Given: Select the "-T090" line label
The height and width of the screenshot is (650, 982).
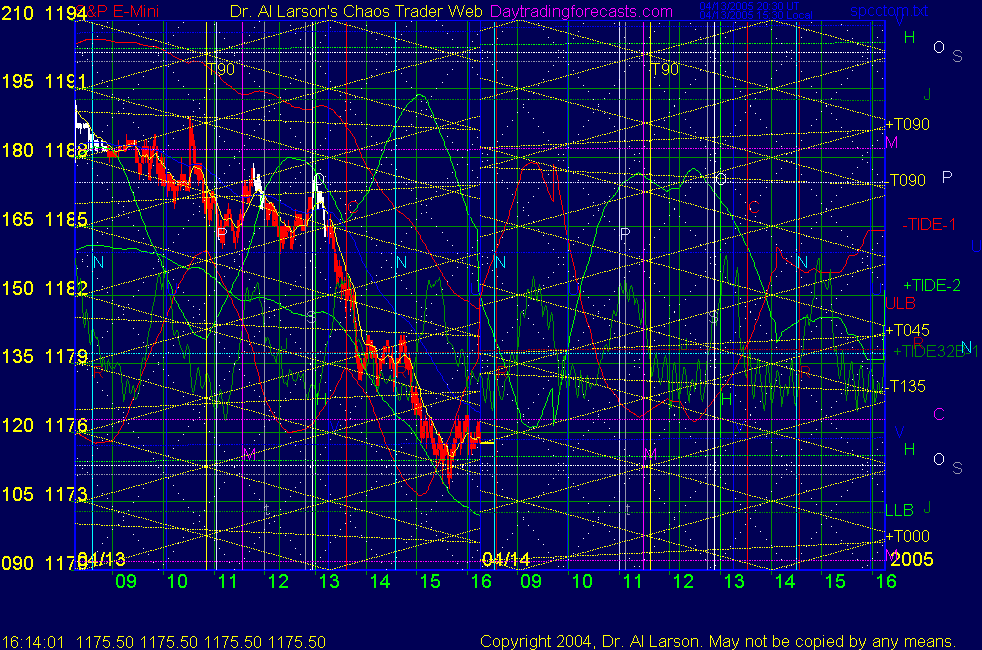Looking at the screenshot, I should (907, 180).
